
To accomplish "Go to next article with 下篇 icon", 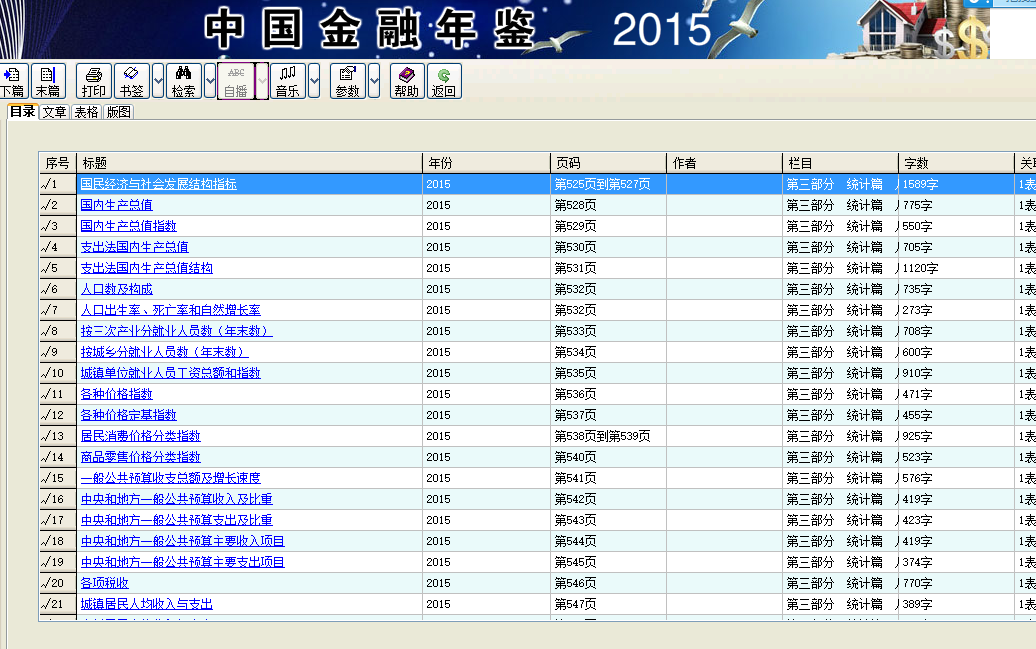I will (13, 81).
